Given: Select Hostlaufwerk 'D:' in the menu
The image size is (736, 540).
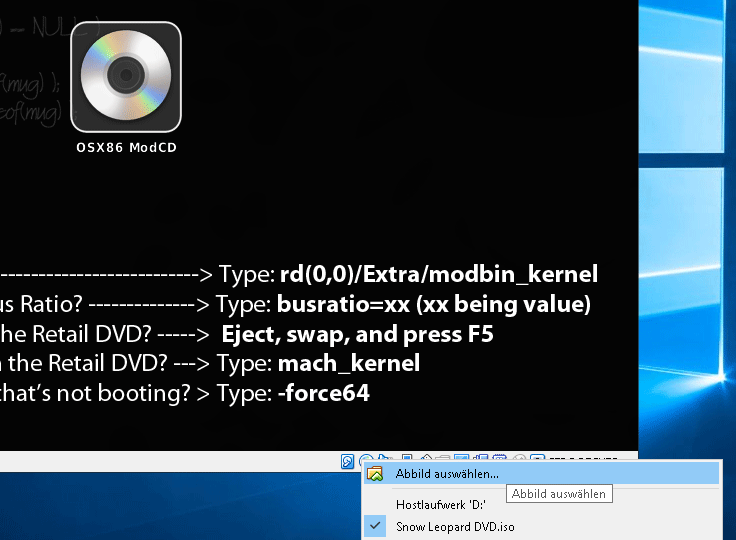Looking at the screenshot, I should (x=542, y=505).
